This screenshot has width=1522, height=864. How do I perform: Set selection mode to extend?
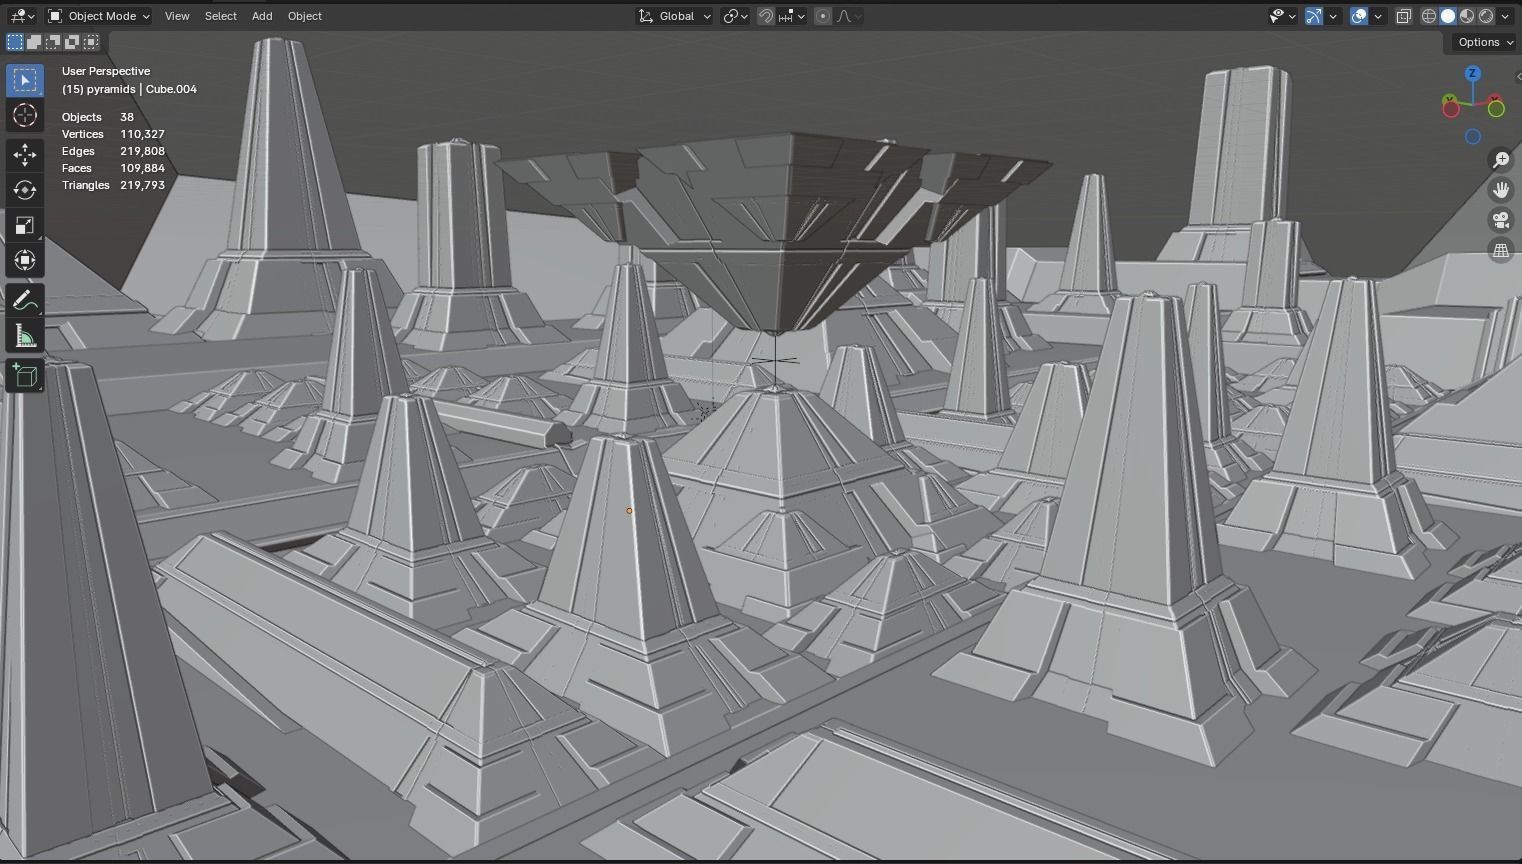(34, 42)
